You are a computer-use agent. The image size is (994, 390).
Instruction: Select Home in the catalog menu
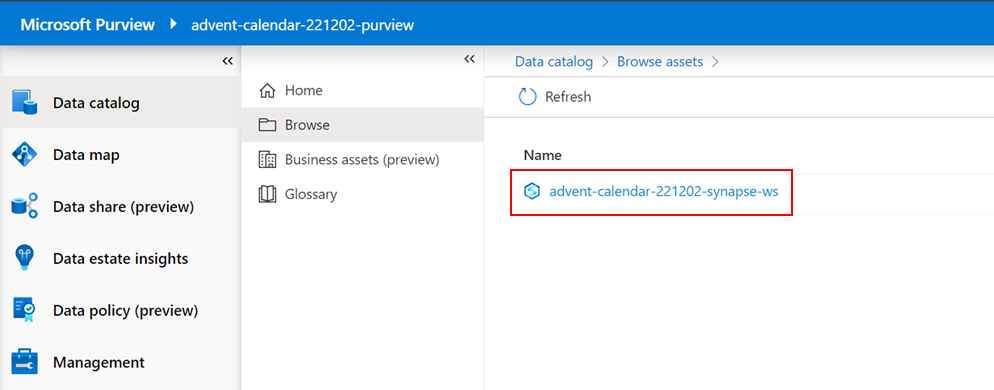point(304,91)
